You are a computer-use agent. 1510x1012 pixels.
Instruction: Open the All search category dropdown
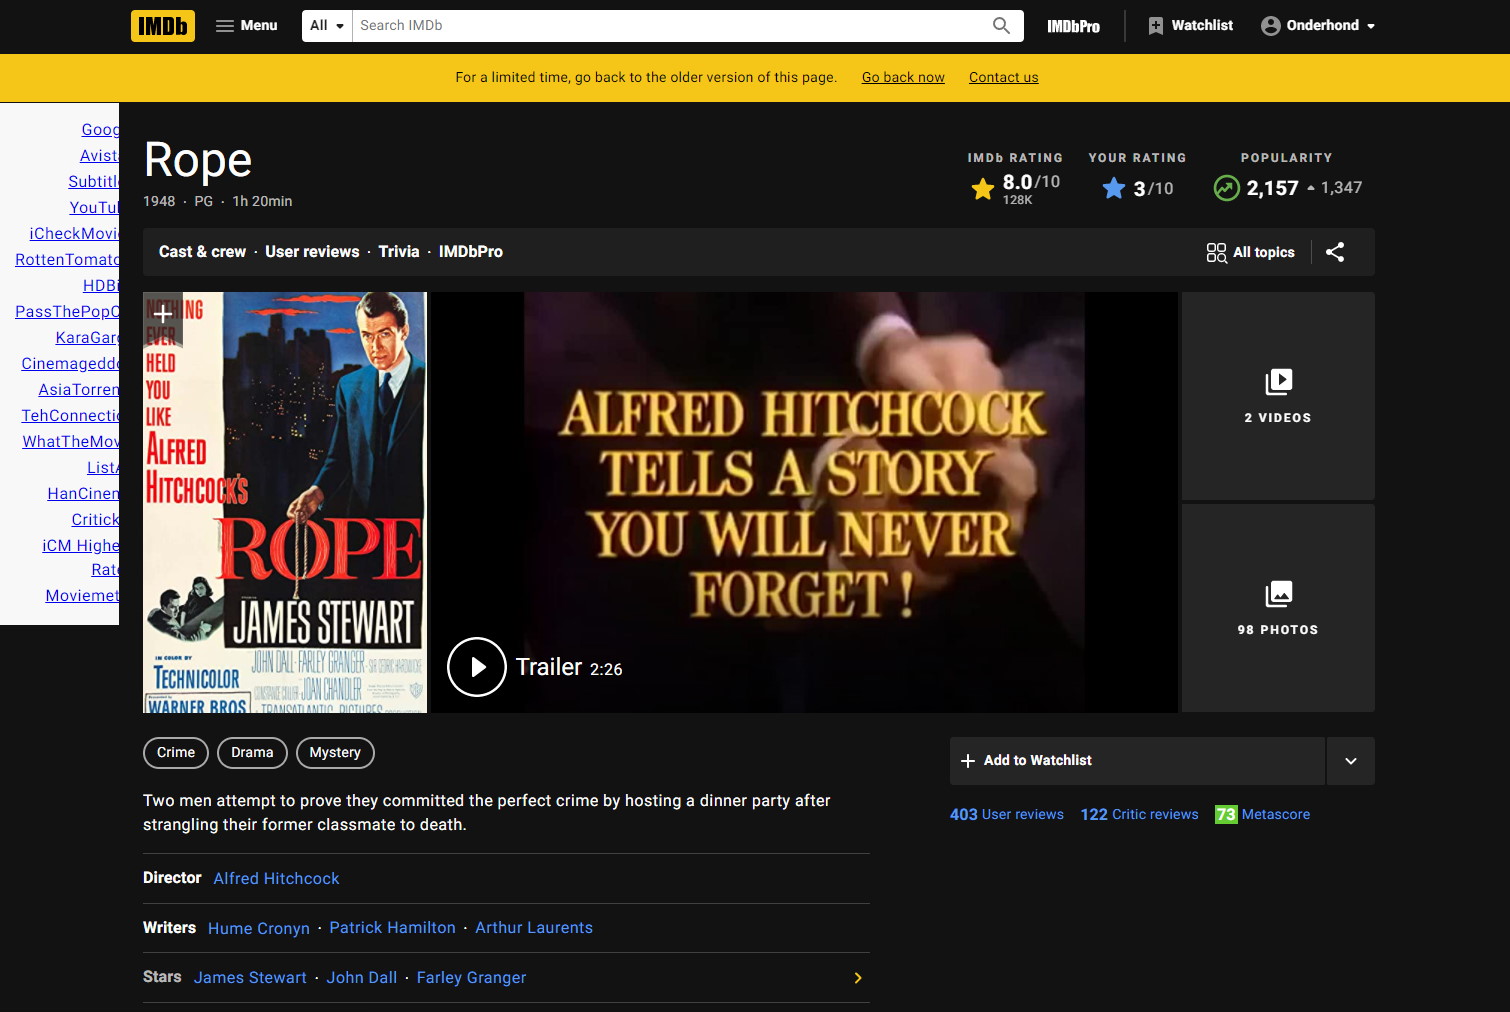point(327,26)
